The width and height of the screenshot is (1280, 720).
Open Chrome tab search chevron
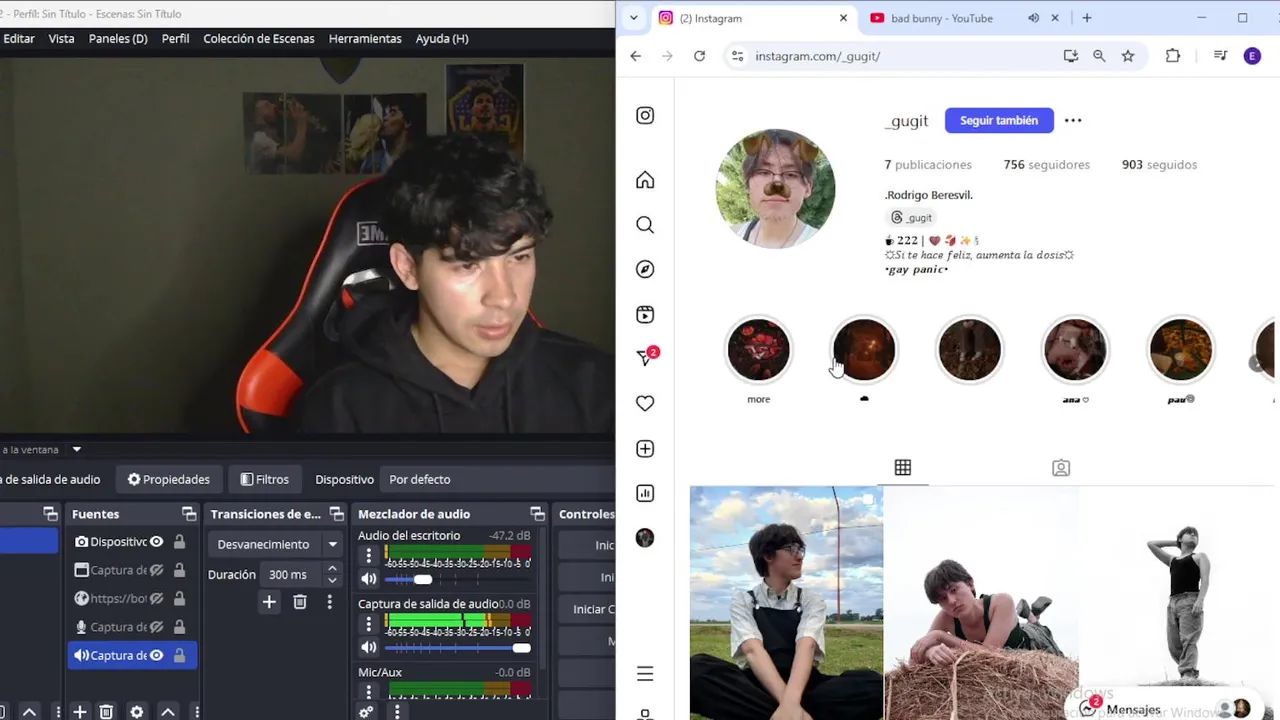633,18
